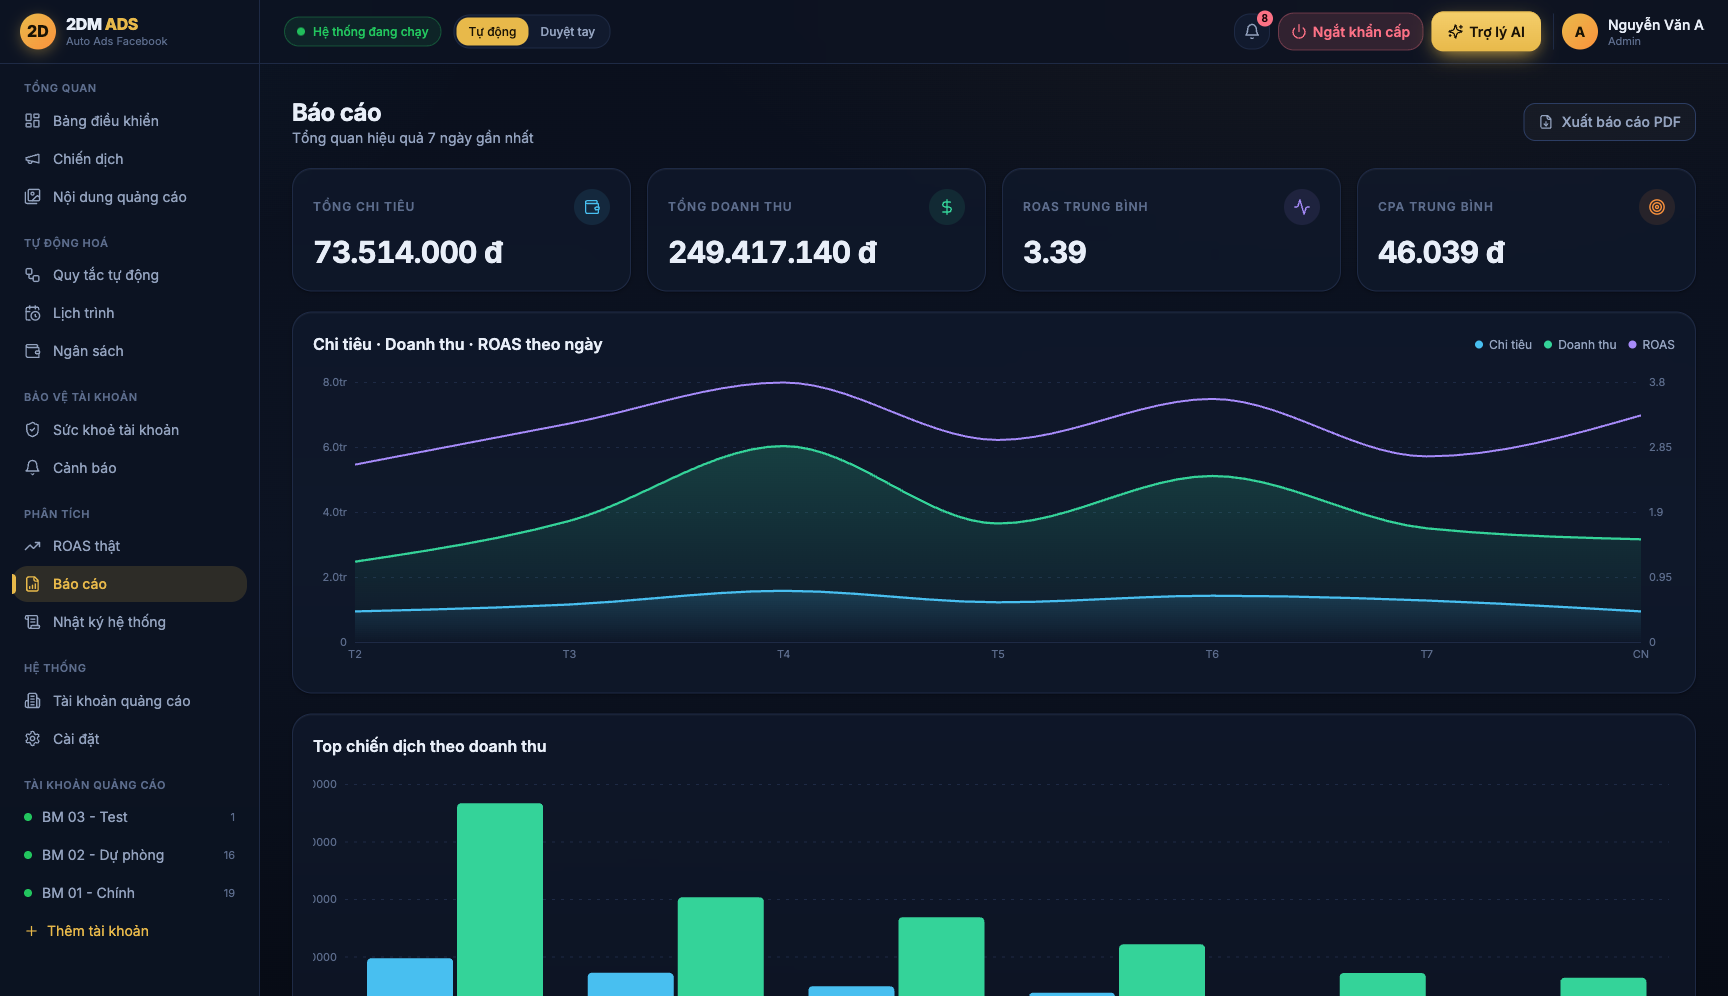Toggle the ROAS series in chart legend
Image resolution: width=1728 pixels, height=996 pixels.
pos(1651,345)
